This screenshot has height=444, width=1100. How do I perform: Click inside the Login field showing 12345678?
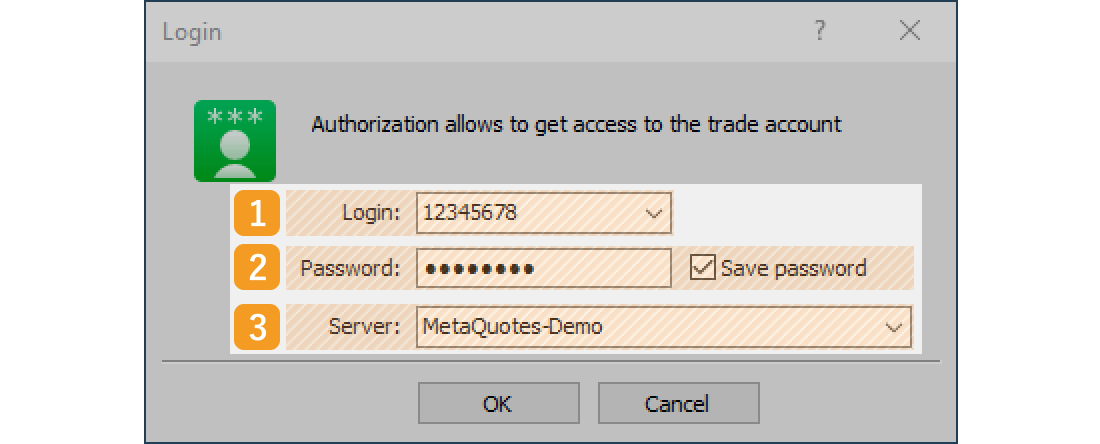point(520,213)
